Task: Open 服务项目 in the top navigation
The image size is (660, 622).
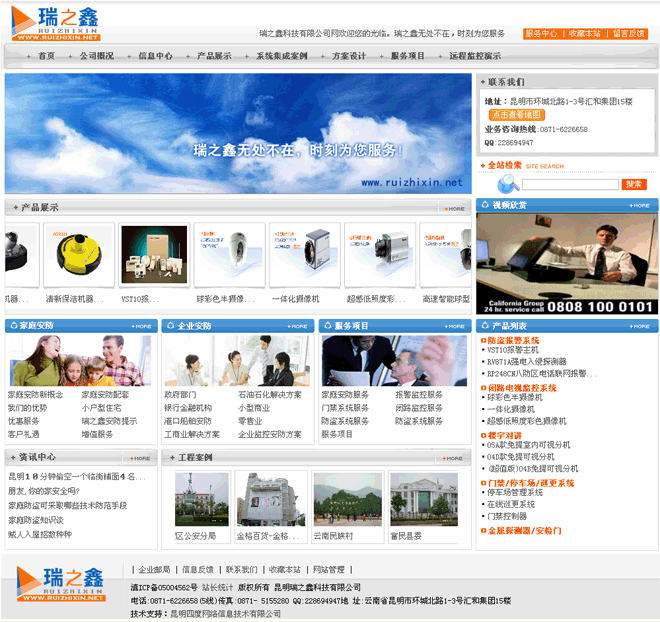Action: pyautogui.click(x=407, y=56)
